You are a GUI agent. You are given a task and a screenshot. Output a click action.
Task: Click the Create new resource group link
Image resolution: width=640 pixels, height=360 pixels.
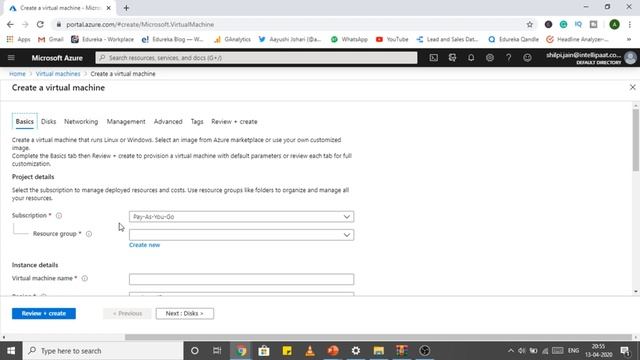(x=144, y=245)
